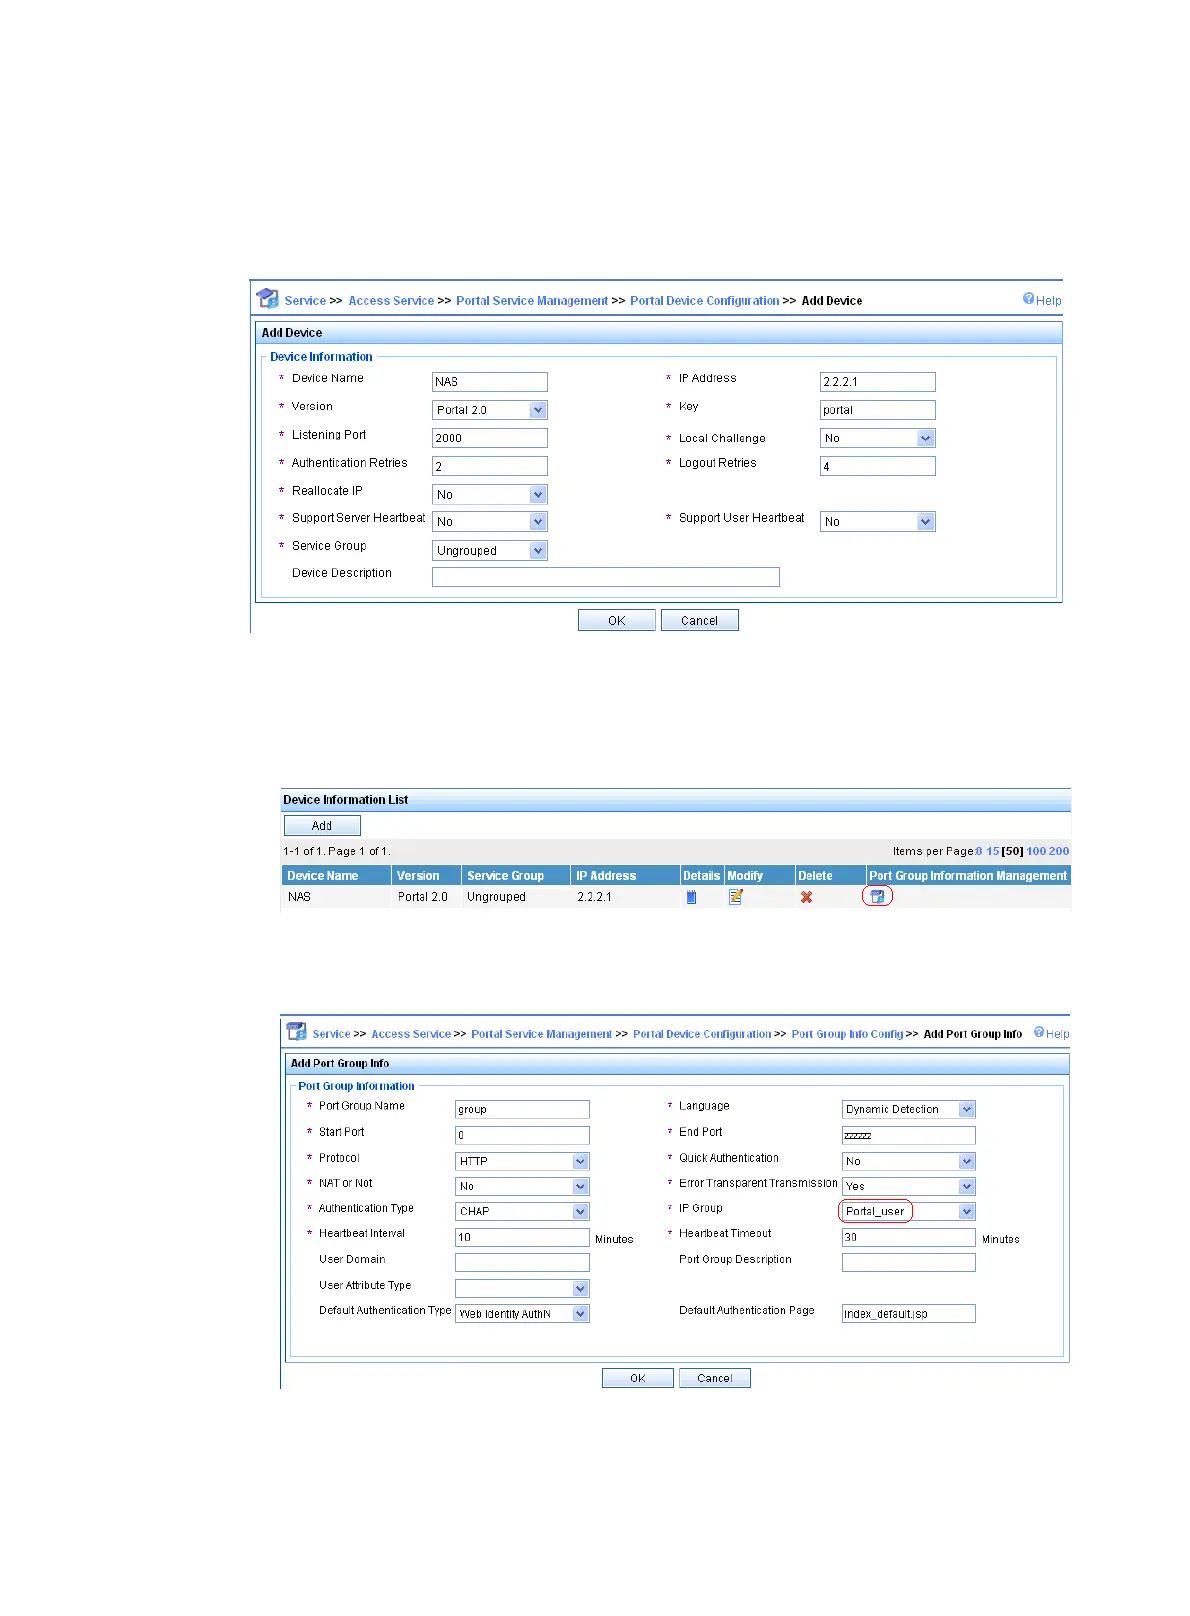Click Device Name input field containing NAS
This screenshot has width=1190, height=1616.
(490, 382)
